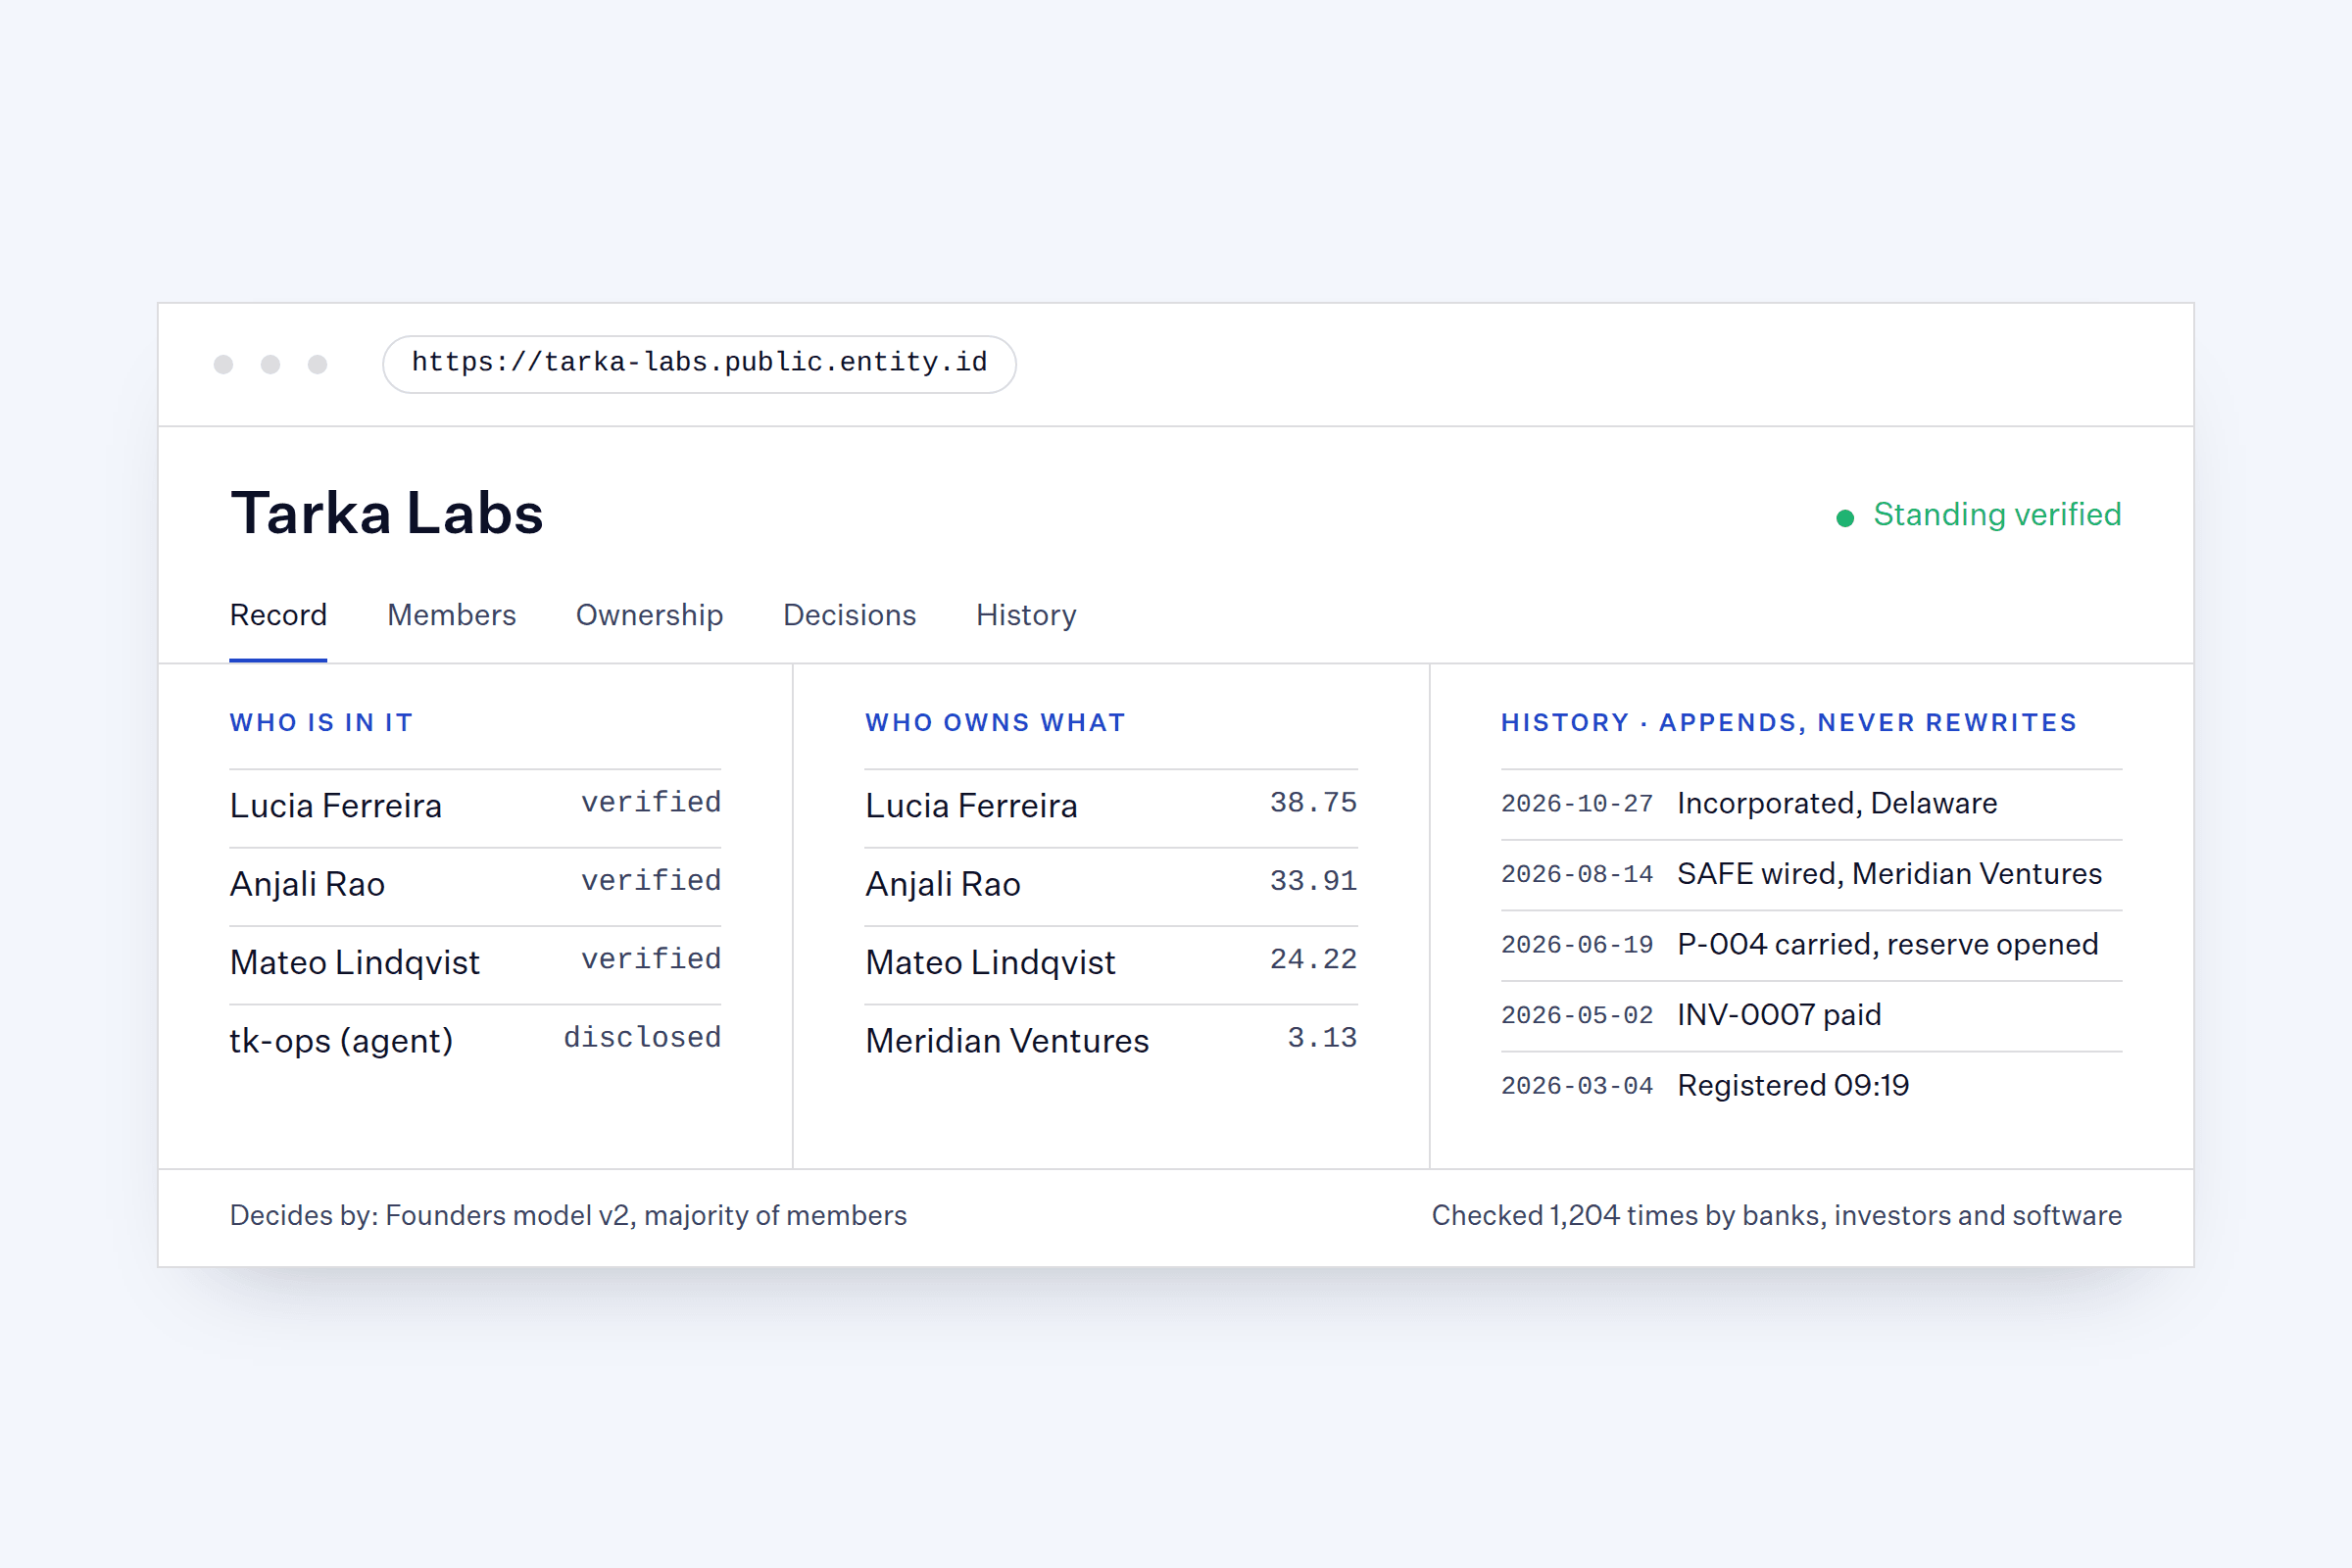Click the 33.91 ownership value
The height and width of the screenshot is (1568, 2352).
point(1313,881)
